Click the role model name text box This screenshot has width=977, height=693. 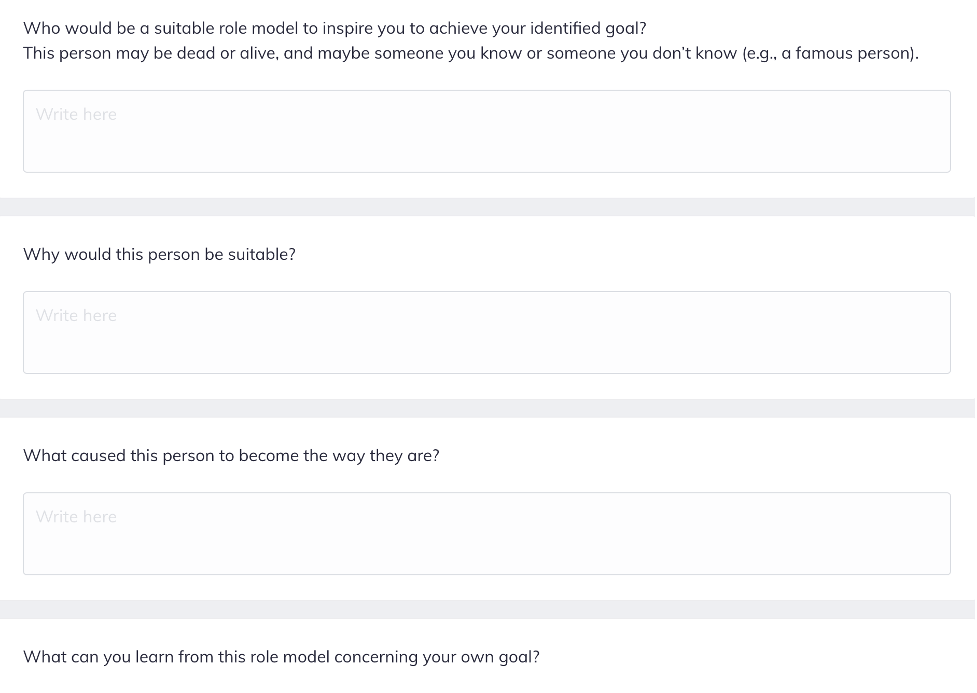[x=486, y=132]
